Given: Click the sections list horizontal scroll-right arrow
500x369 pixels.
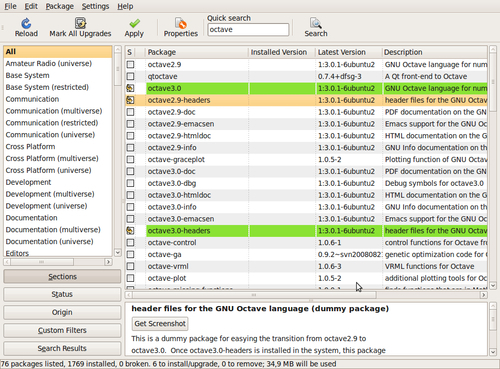Looking at the screenshot, I should click(x=108, y=262).
